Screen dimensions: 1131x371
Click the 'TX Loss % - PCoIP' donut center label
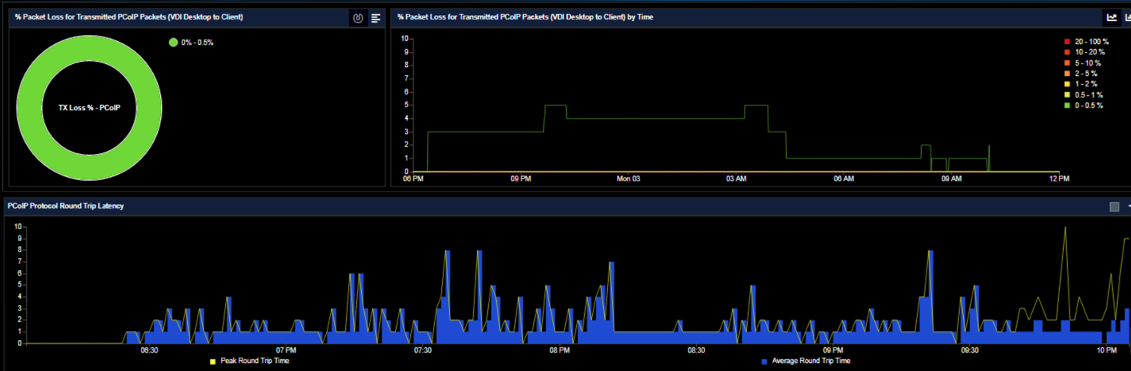tap(89, 108)
